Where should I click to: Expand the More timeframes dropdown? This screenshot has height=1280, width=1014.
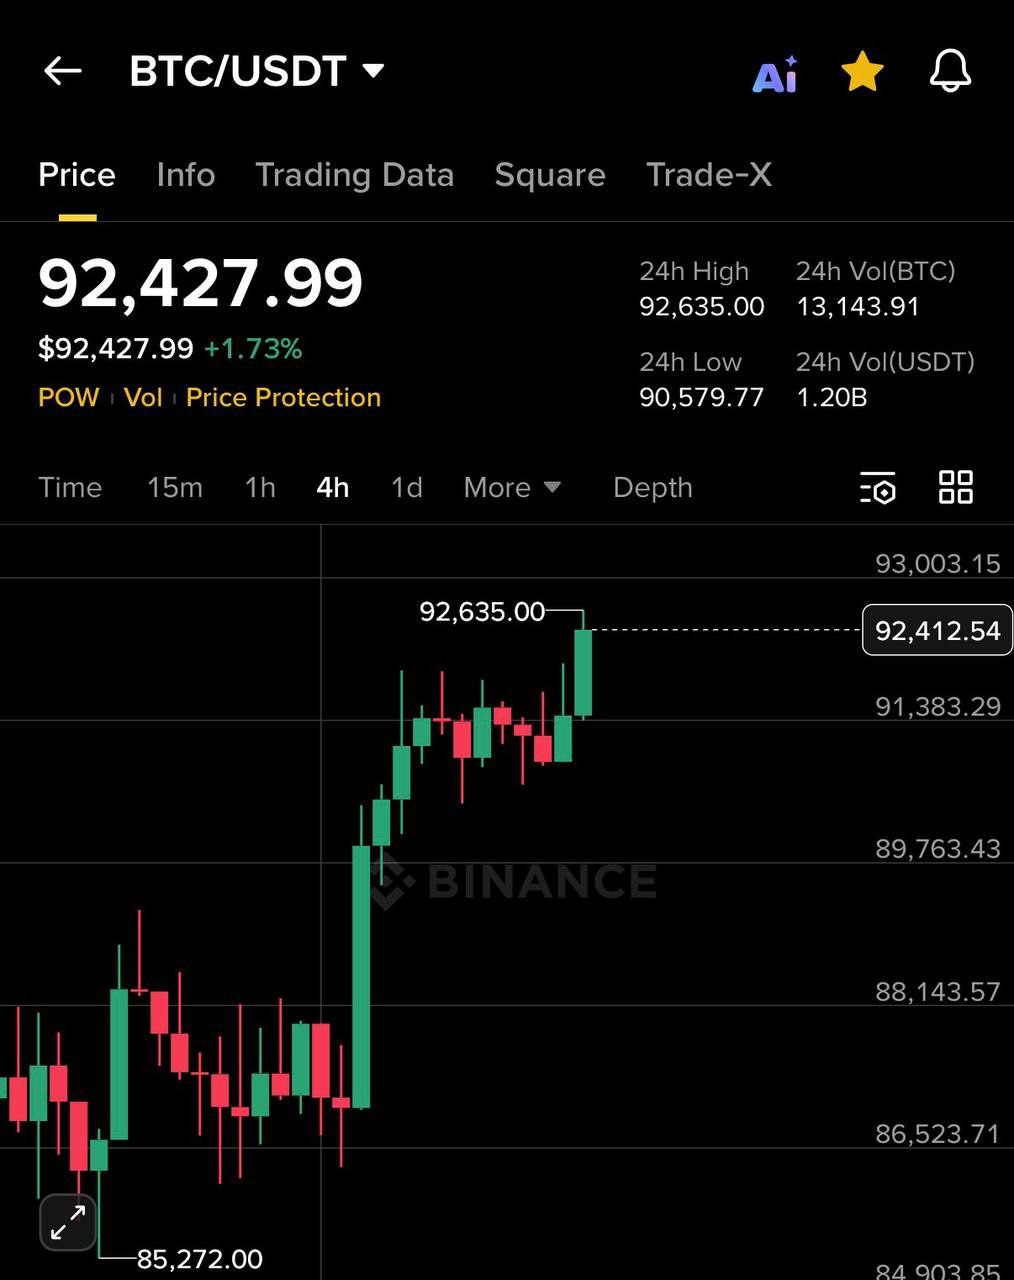coord(512,488)
